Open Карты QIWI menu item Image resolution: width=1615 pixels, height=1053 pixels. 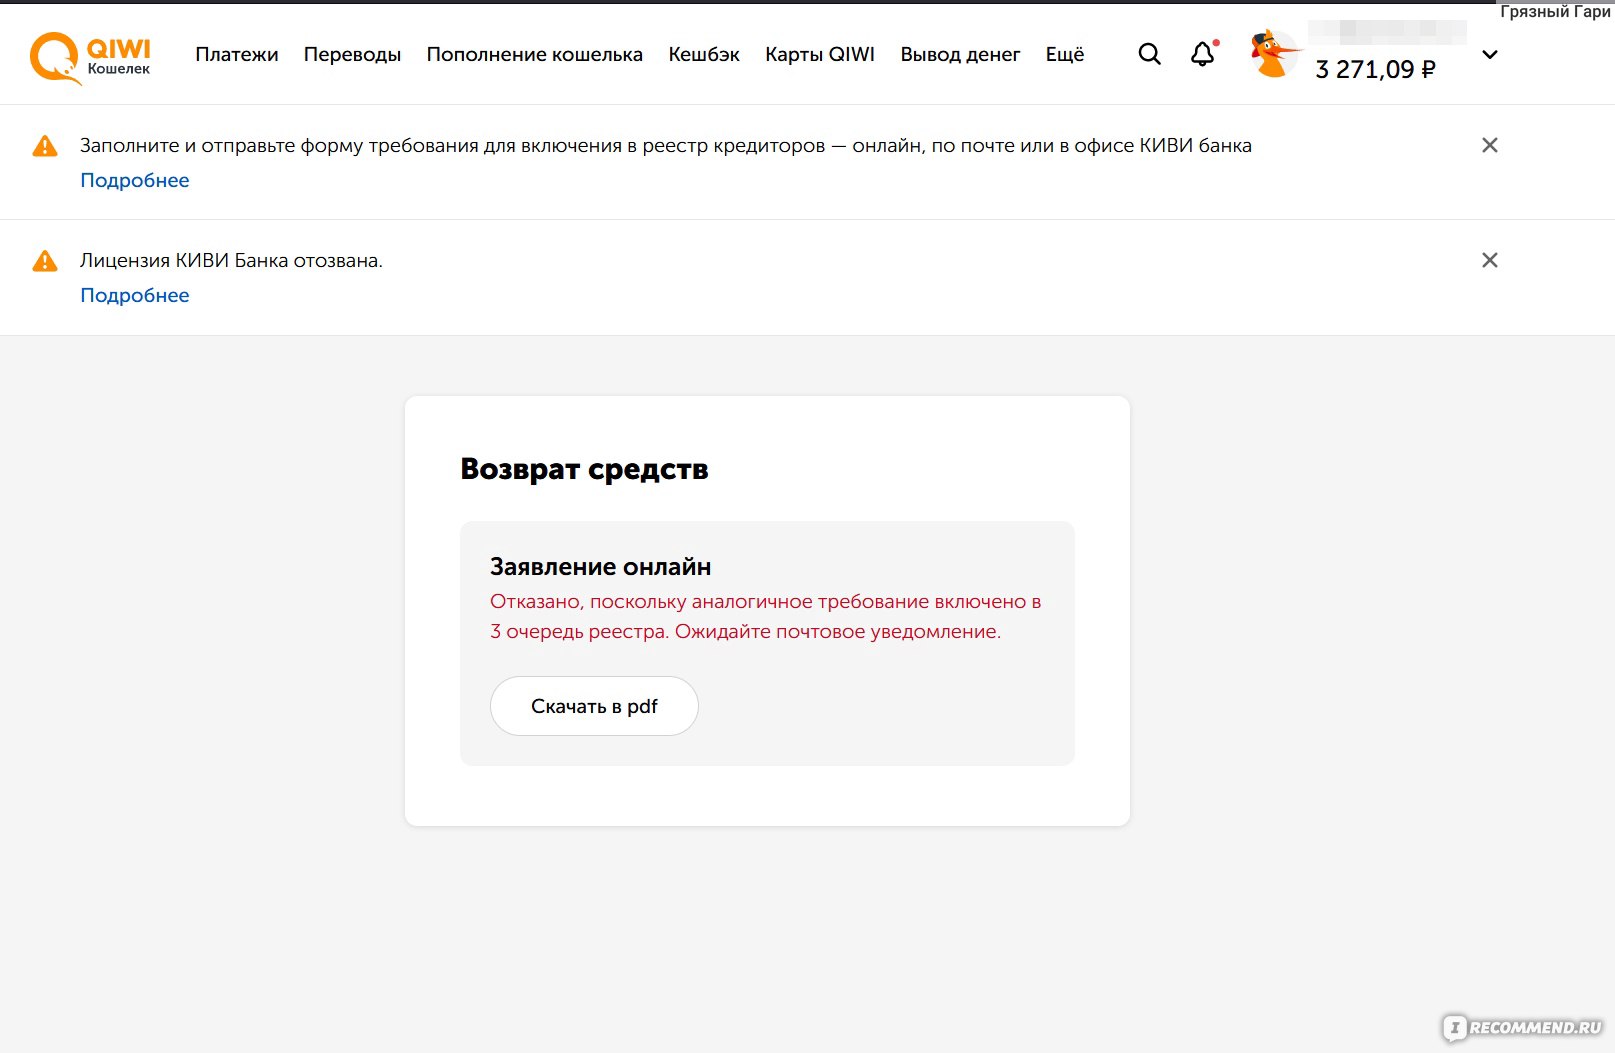click(820, 54)
